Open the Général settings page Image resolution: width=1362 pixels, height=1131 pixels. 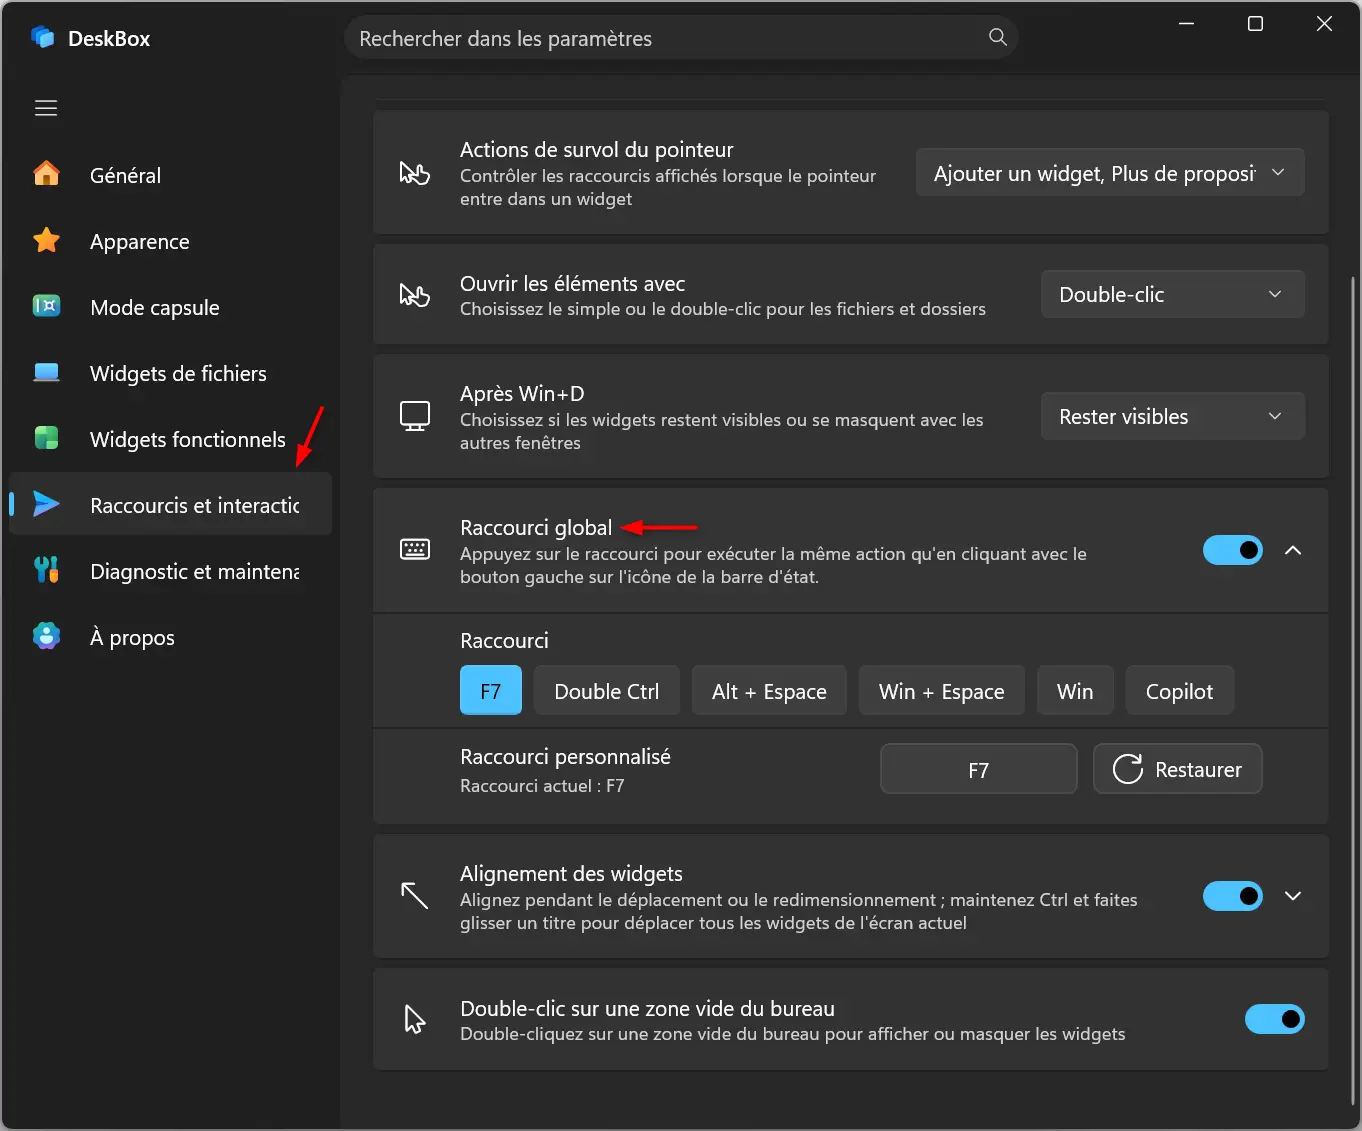(x=170, y=175)
